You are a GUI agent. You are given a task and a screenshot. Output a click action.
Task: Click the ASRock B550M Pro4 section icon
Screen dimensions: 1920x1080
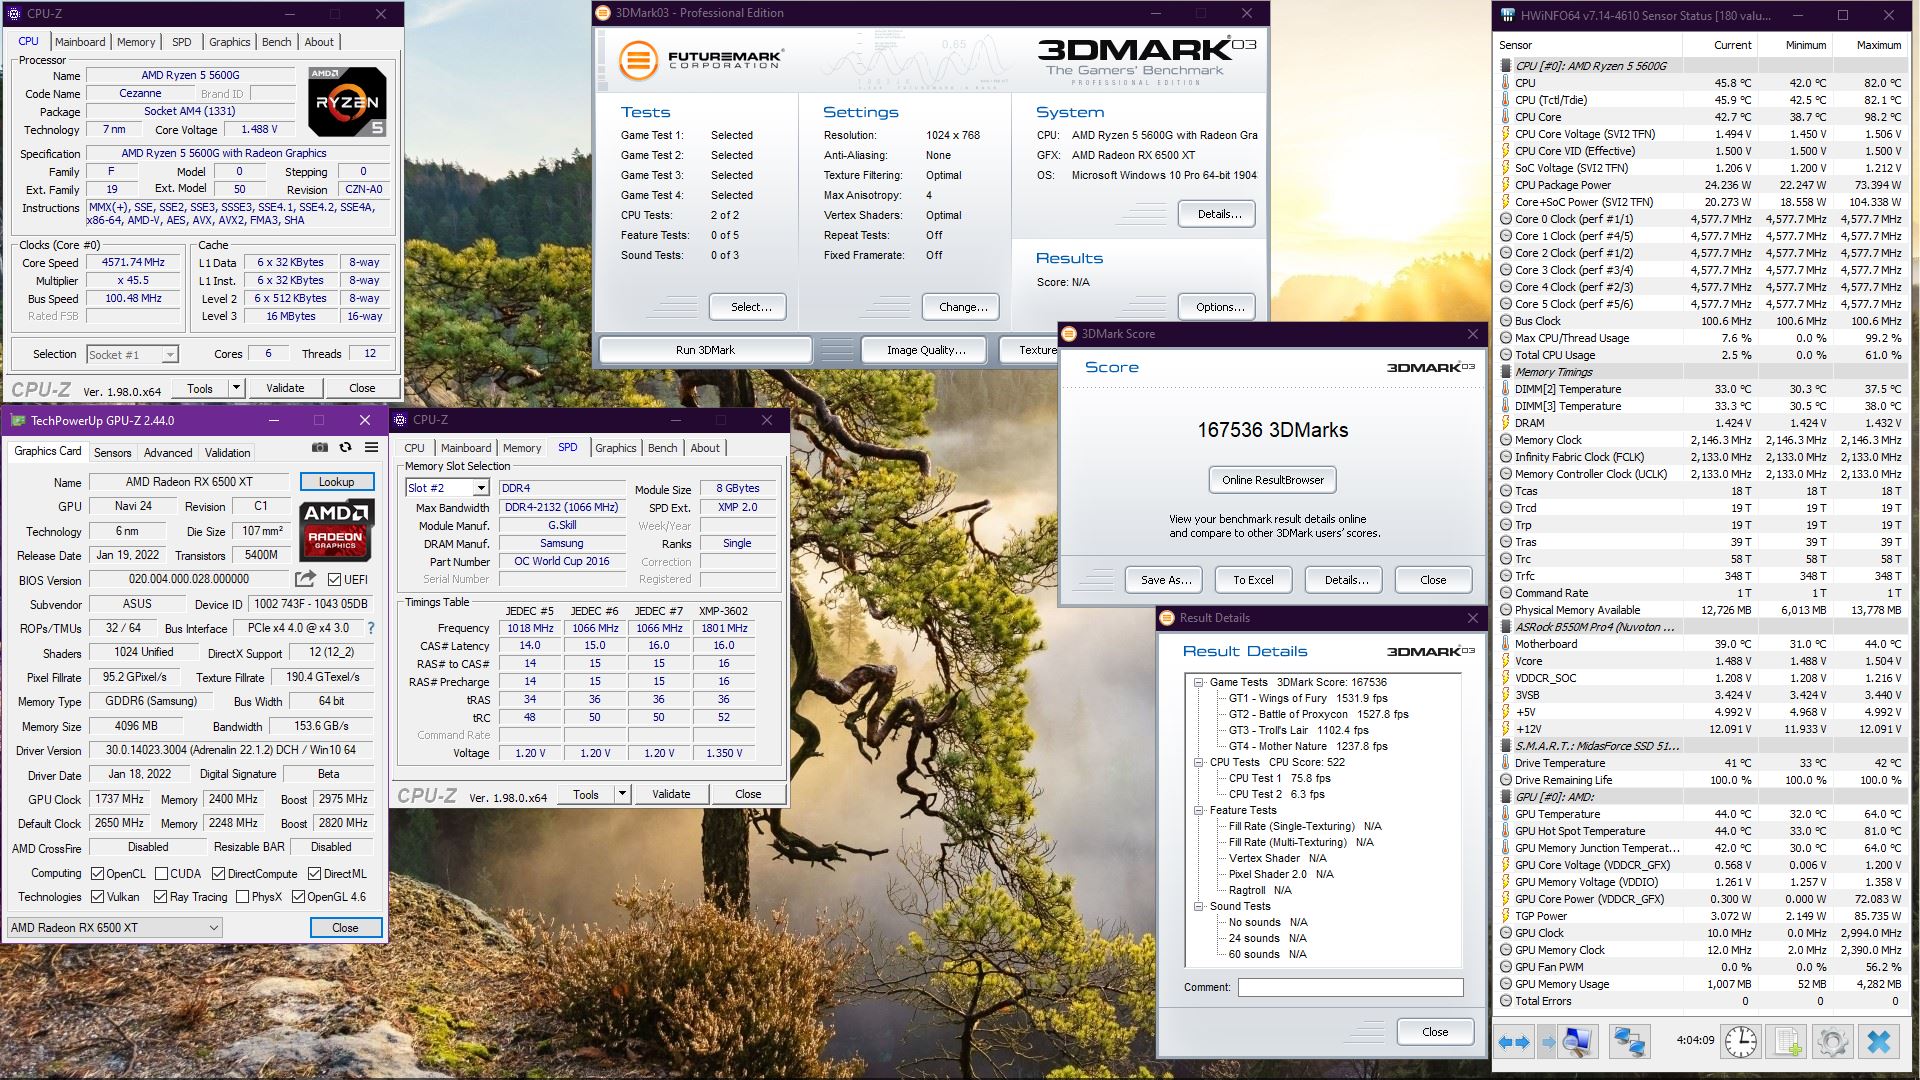[1506, 627]
